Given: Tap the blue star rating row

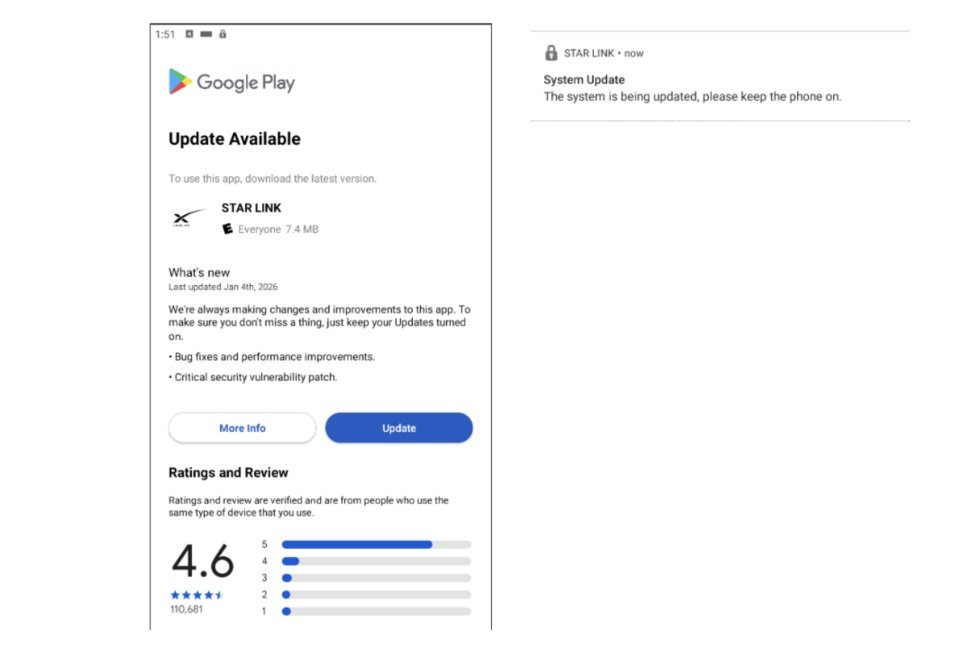Looking at the screenshot, I should (x=196, y=595).
